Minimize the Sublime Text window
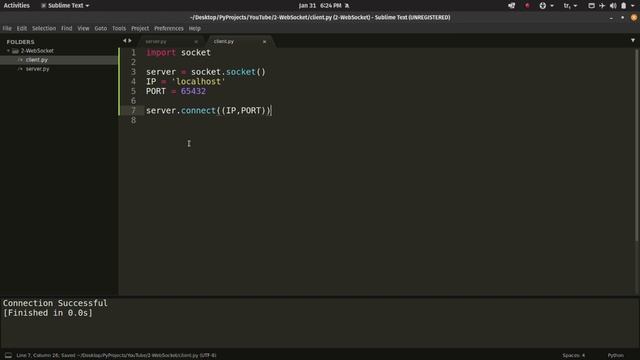The width and height of the screenshot is (640, 360). point(611,18)
